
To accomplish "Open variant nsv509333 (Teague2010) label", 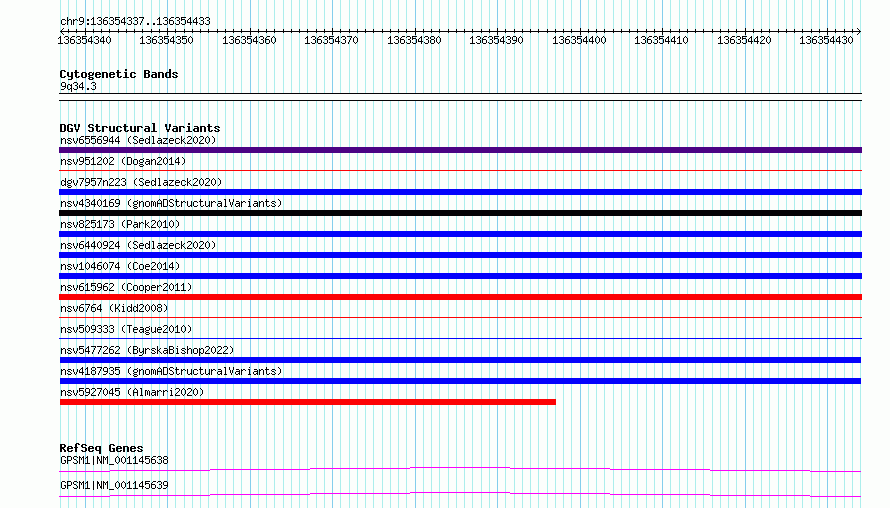I will (x=126, y=329).
